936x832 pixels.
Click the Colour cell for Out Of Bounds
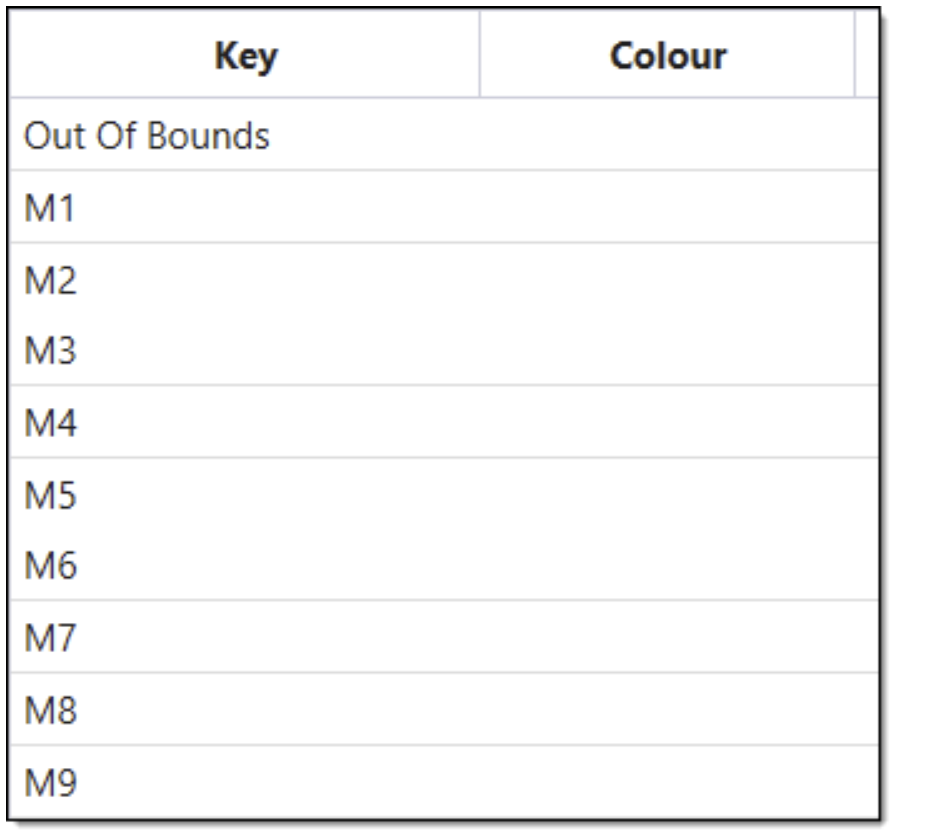667,135
